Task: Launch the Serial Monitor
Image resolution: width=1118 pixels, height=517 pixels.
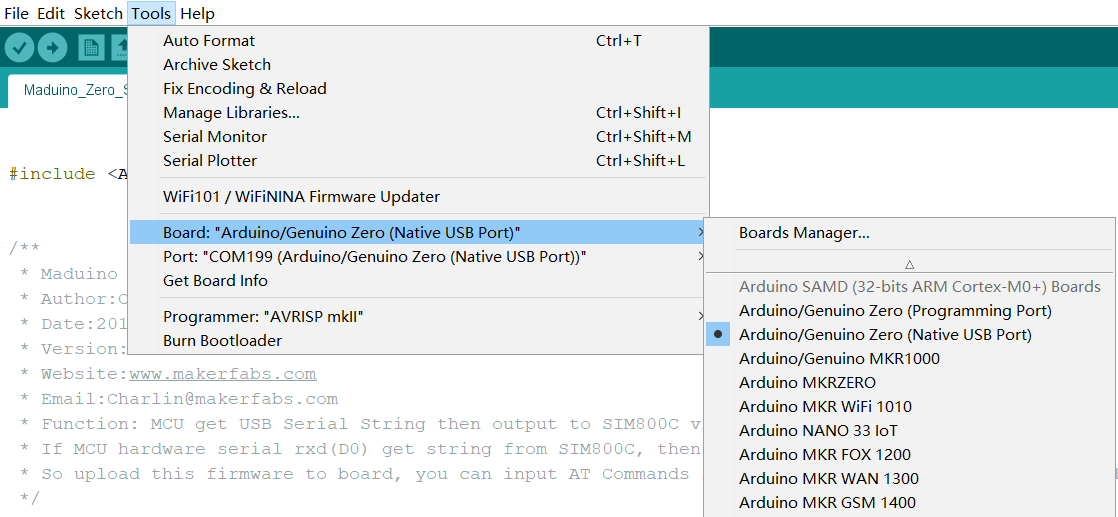Action: [x=419, y=137]
